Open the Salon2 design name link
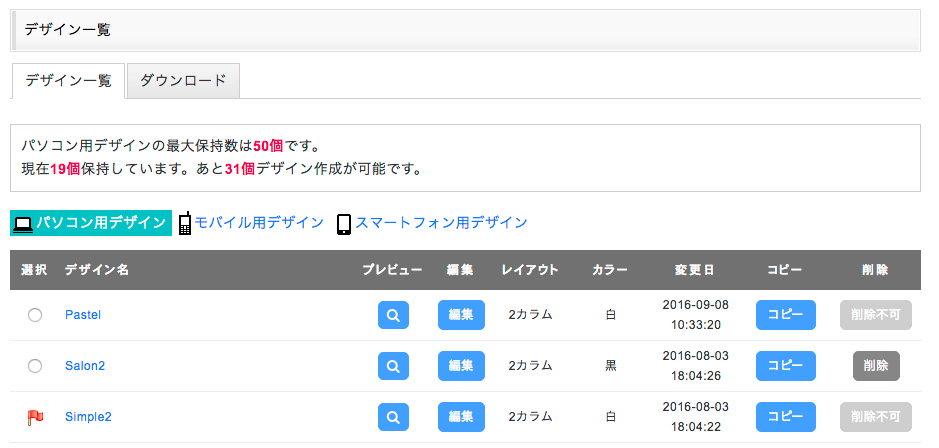The image size is (939, 448). [x=85, y=366]
